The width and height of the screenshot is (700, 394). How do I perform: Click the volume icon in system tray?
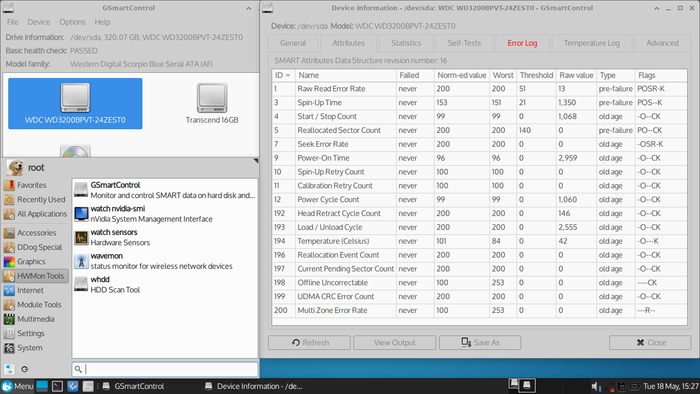pyautogui.click(x=596, y=386)
